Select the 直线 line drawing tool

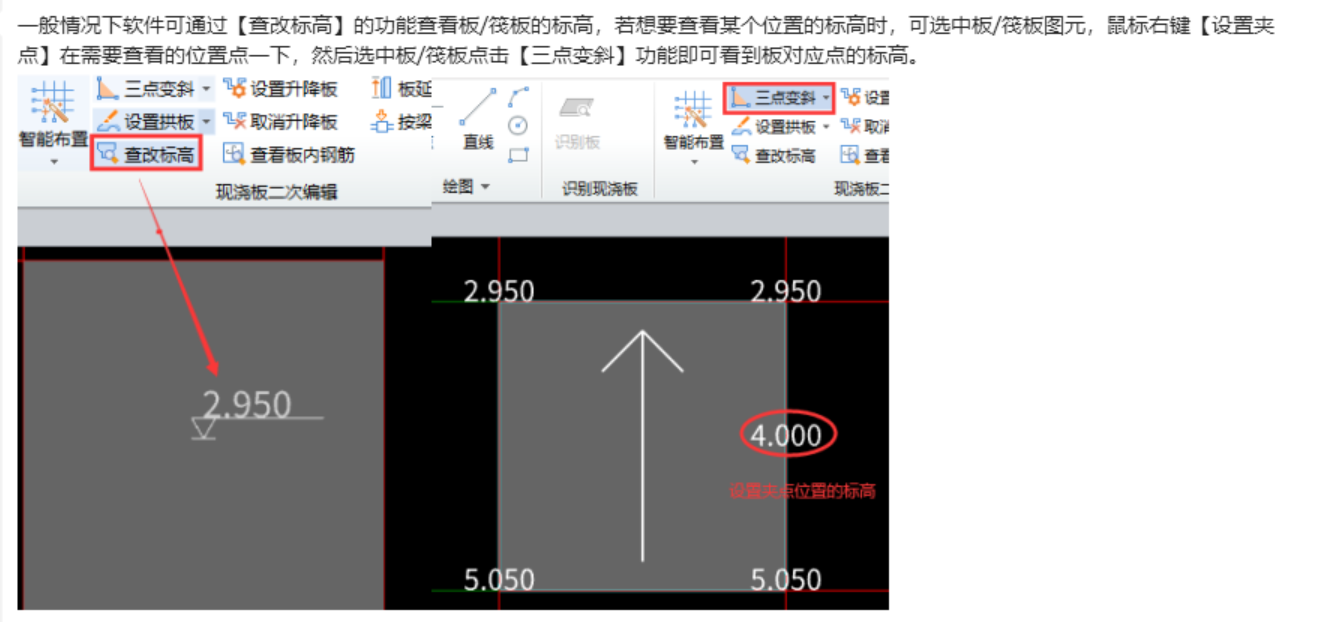tap(478, 119)
